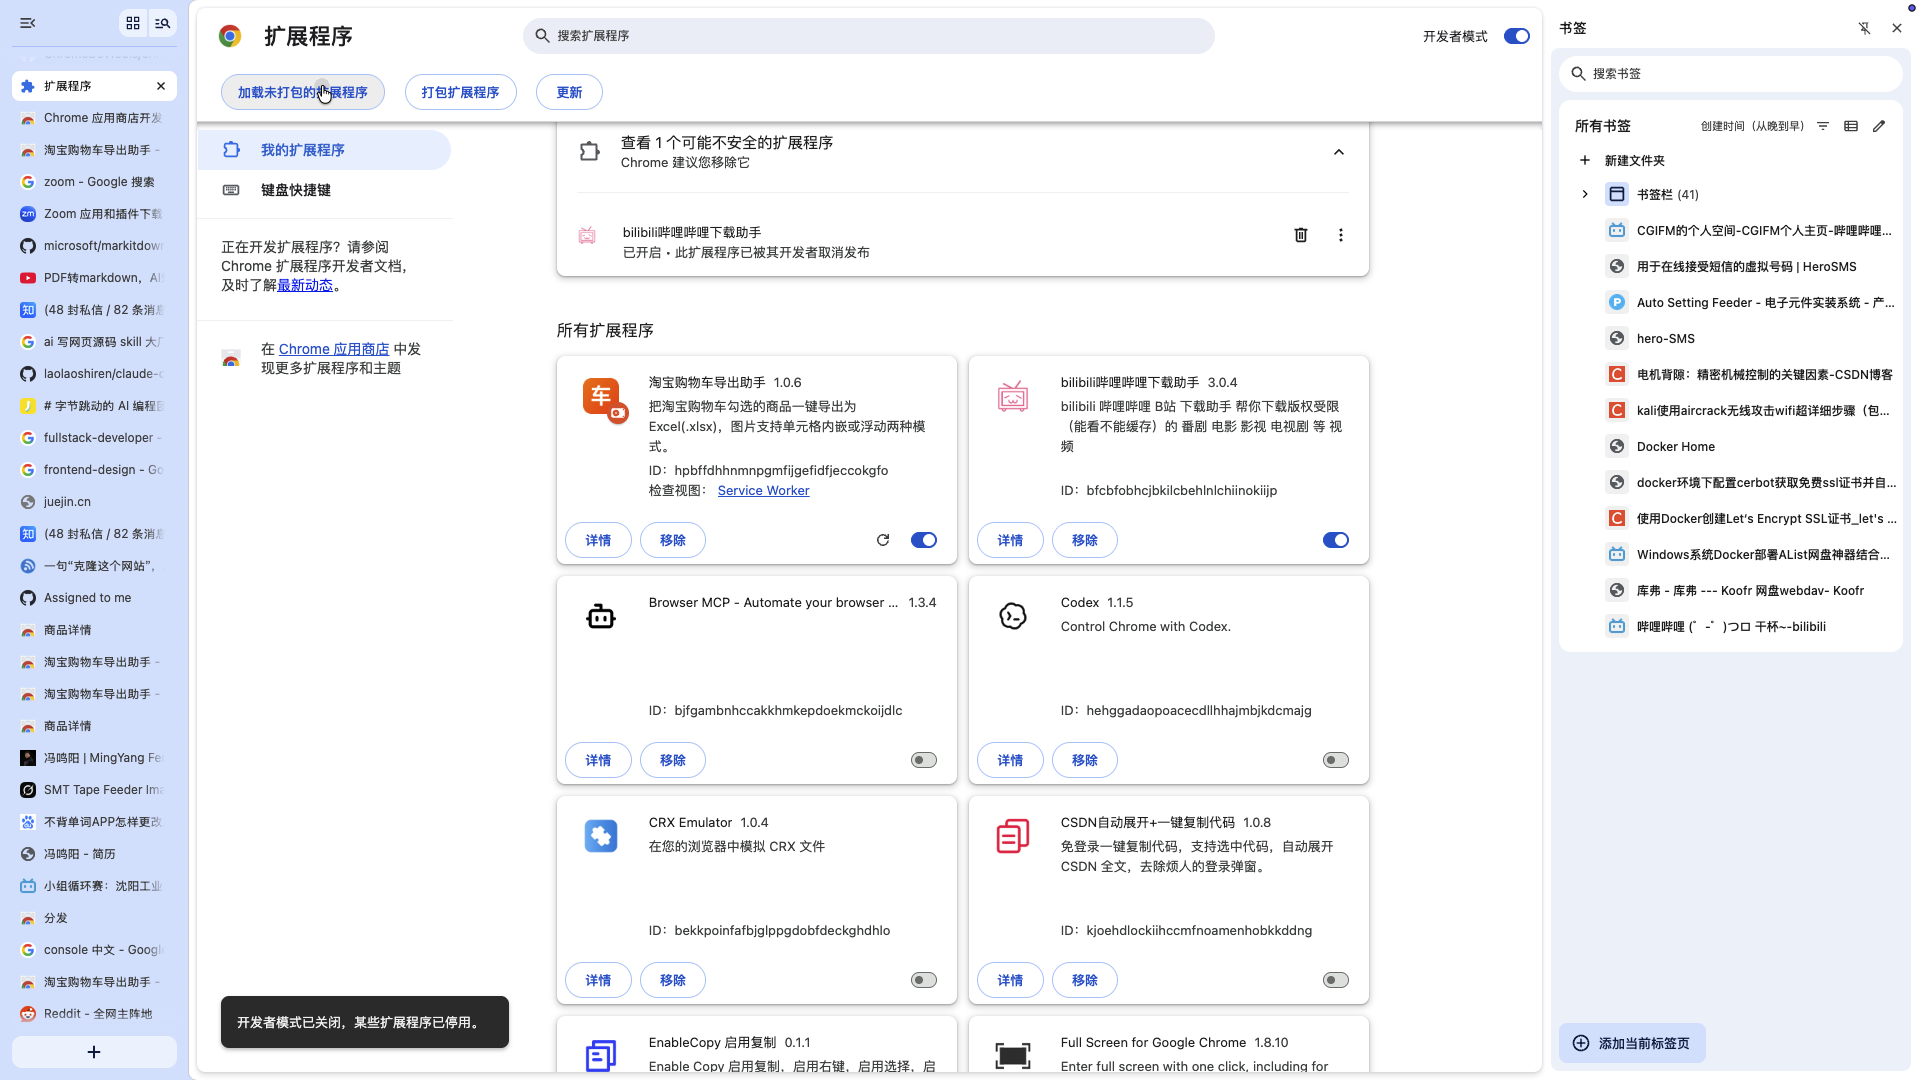This screenshot has height=1080, width=1920.
Task: Reload the 淘宝购物车导出助手 extension
Action: (x=883, y=540)
